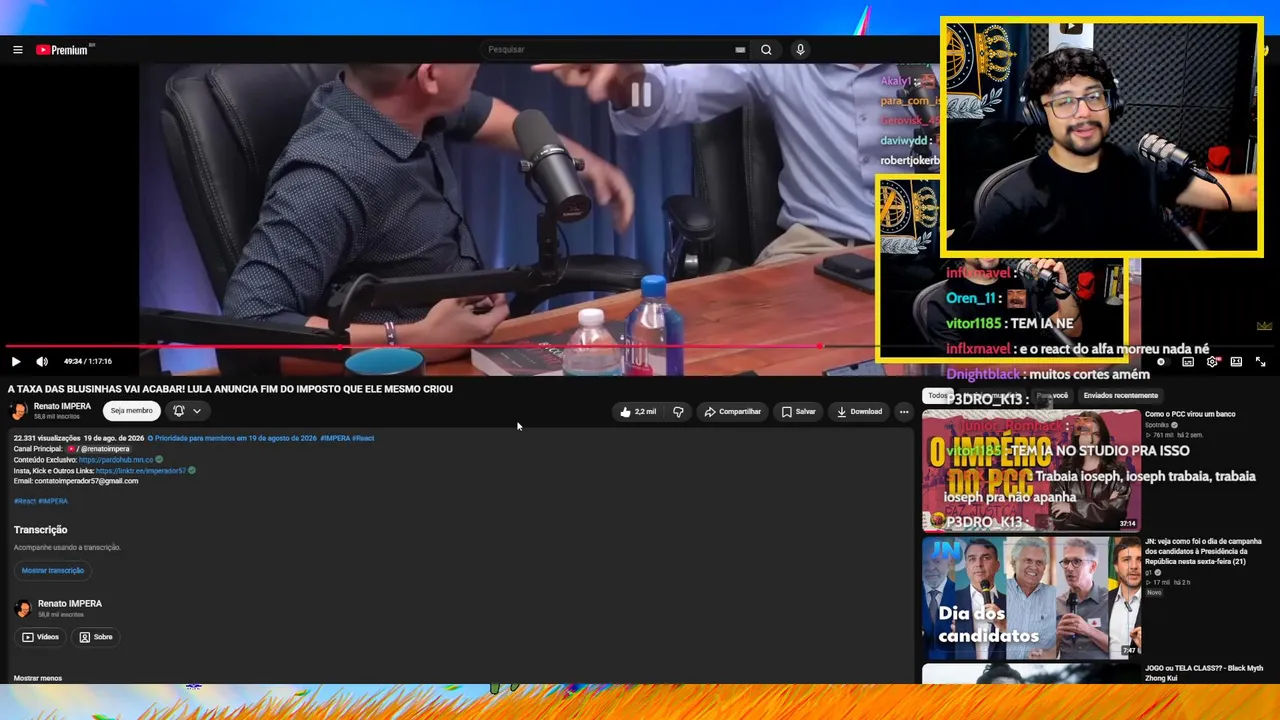Click the Pesquisar search field
Viewport: 1280px width, 720px height.
(x=606, y=50)
